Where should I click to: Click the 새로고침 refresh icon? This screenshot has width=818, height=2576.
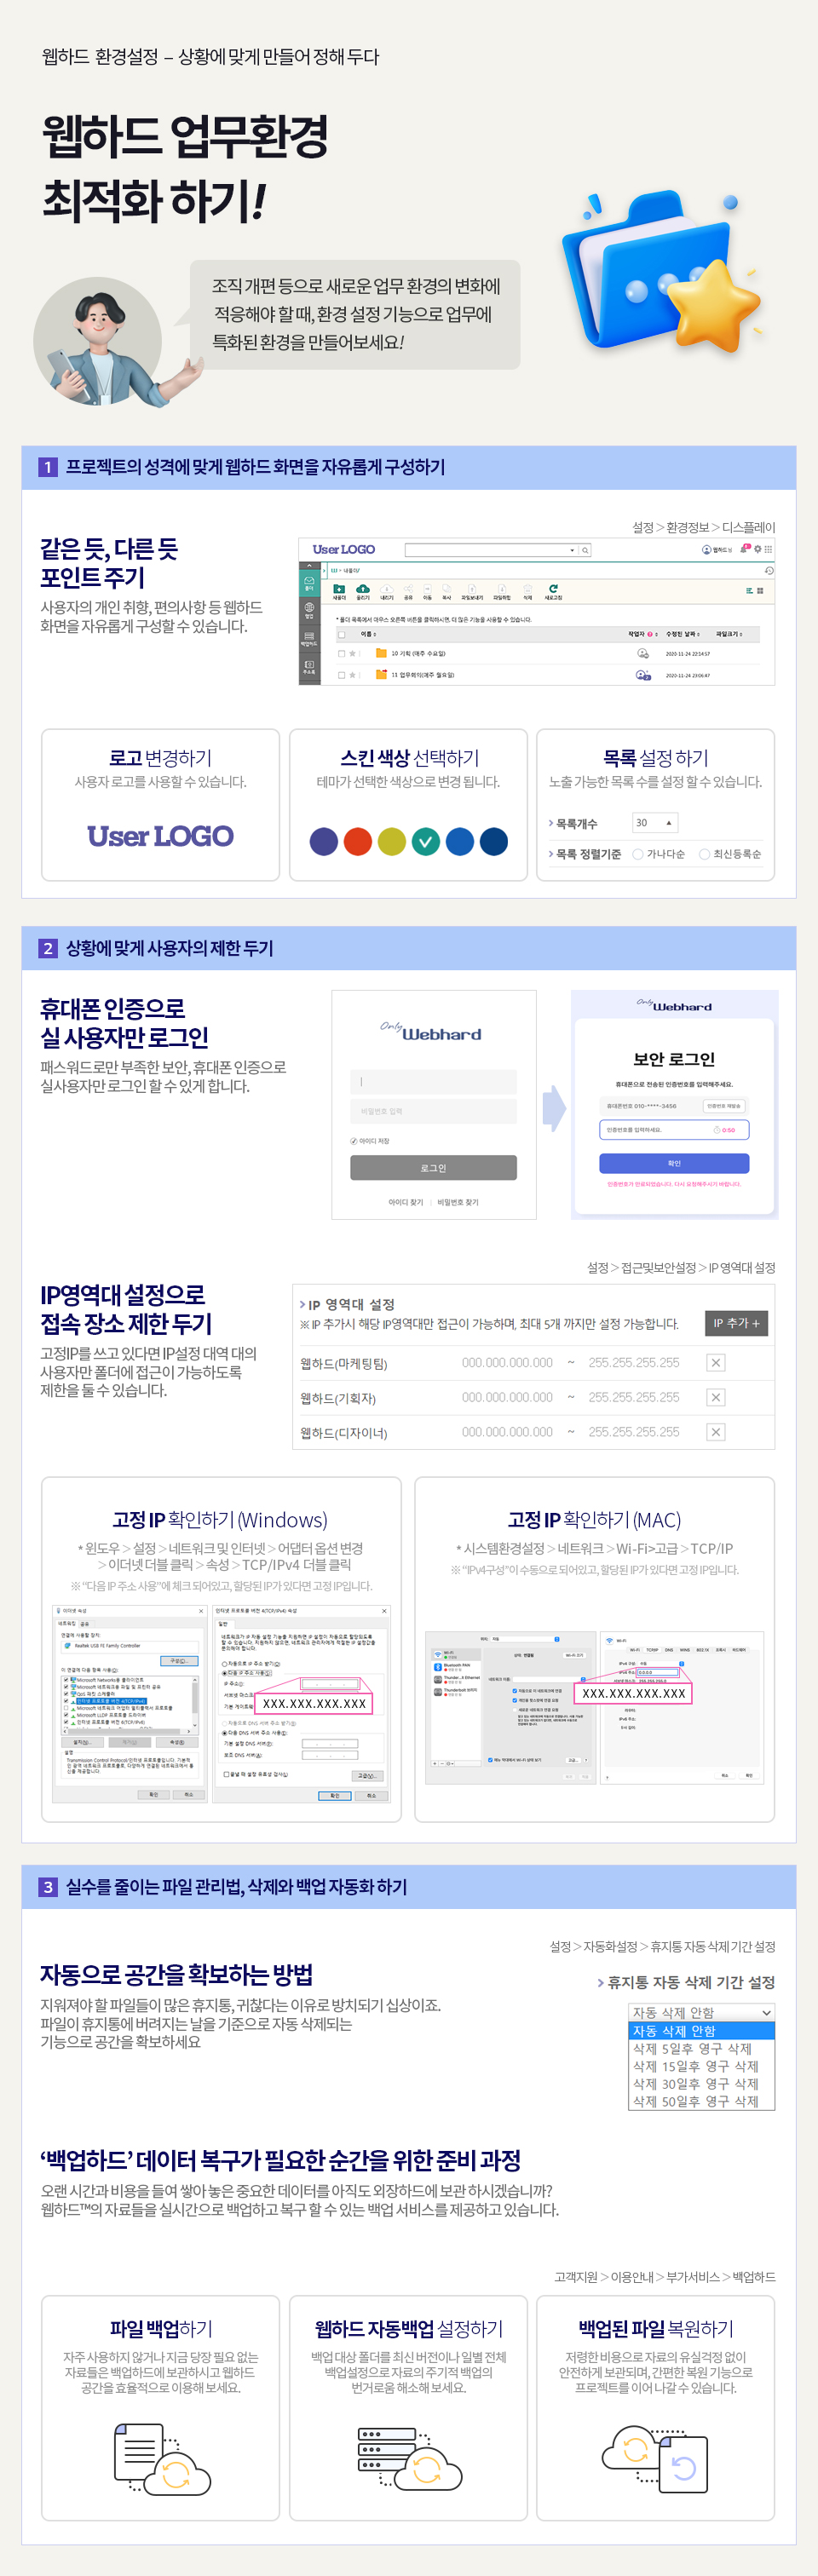(x=553, y=588)
